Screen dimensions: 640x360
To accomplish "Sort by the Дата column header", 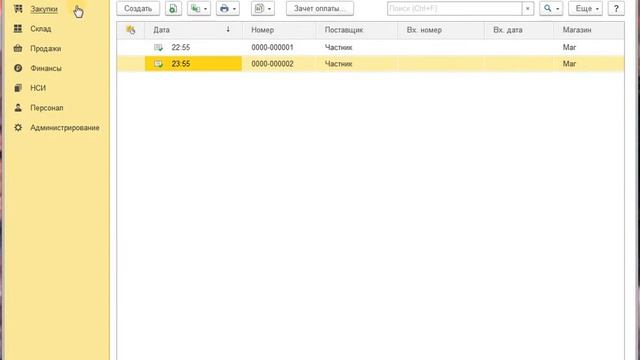I will click(x=193, y=30).
